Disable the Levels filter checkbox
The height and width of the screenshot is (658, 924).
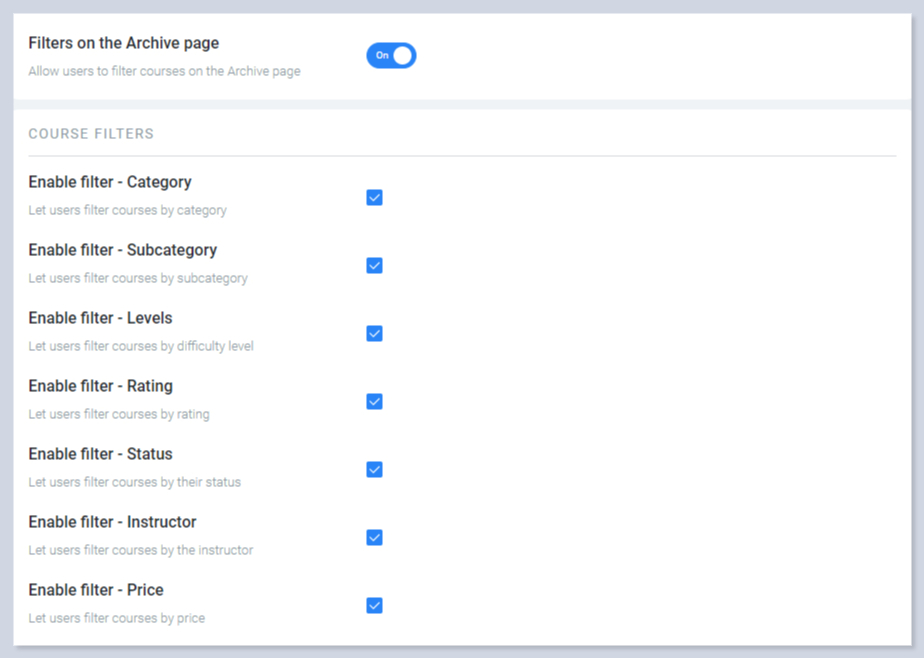(x=374, y=334)
